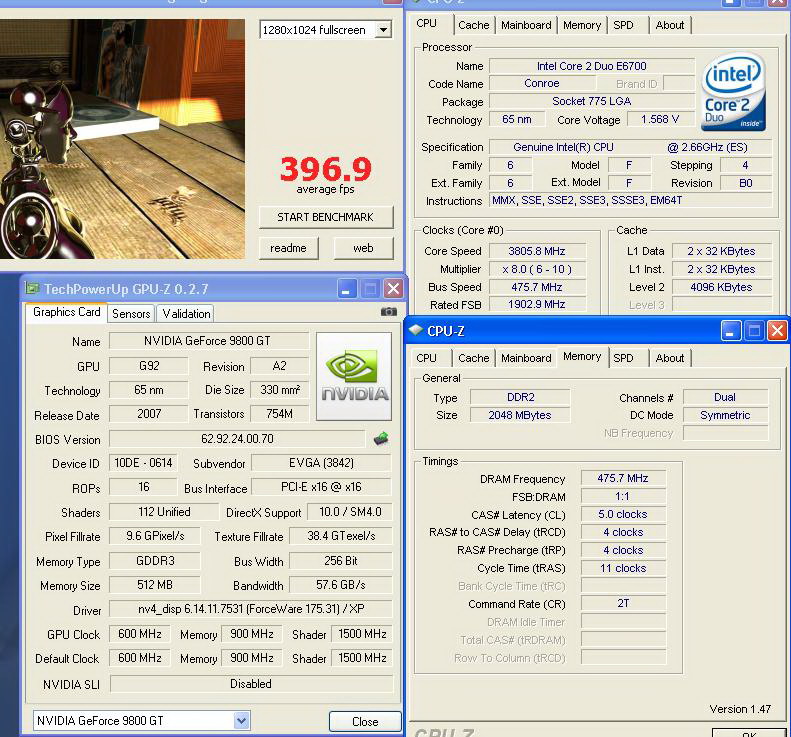
Task: Open Mainboard tab in lower CPU-Z window
Action: point(526,358)
